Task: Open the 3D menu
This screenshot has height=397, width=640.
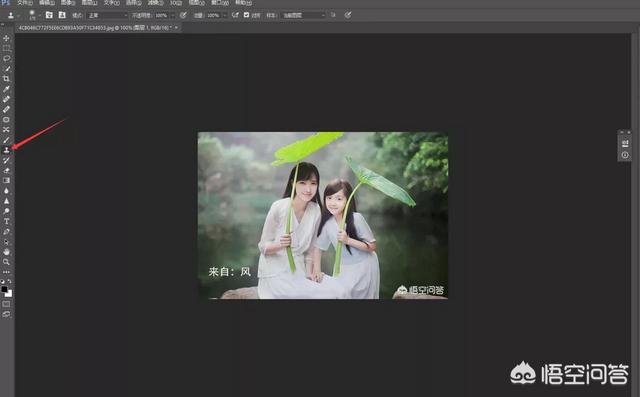Action: pos(176,2)
